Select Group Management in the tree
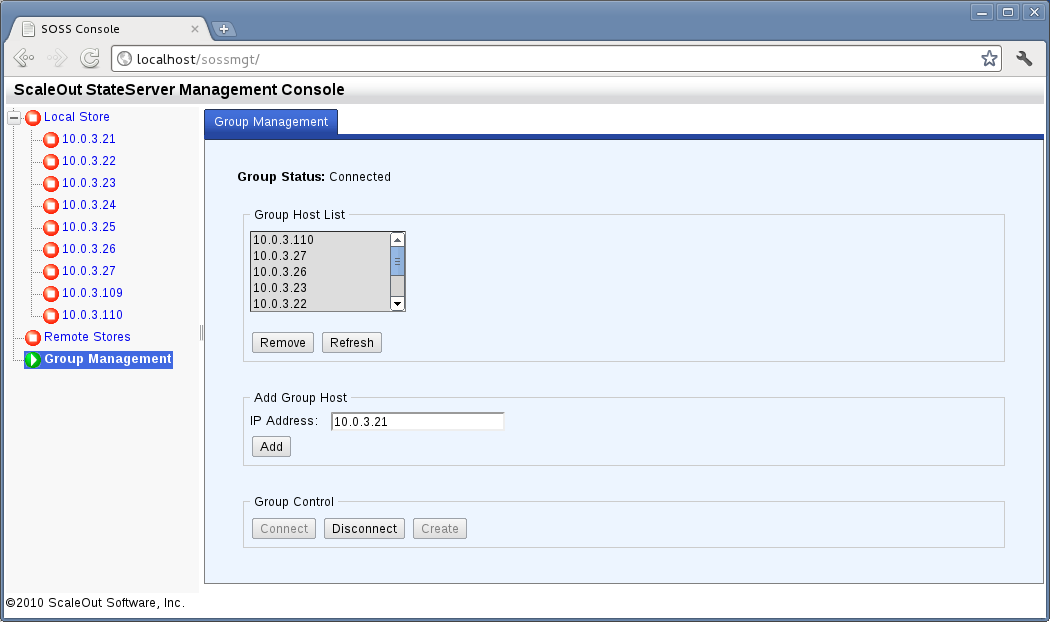This screenshot has width=1050, height=622. point(108,359)
